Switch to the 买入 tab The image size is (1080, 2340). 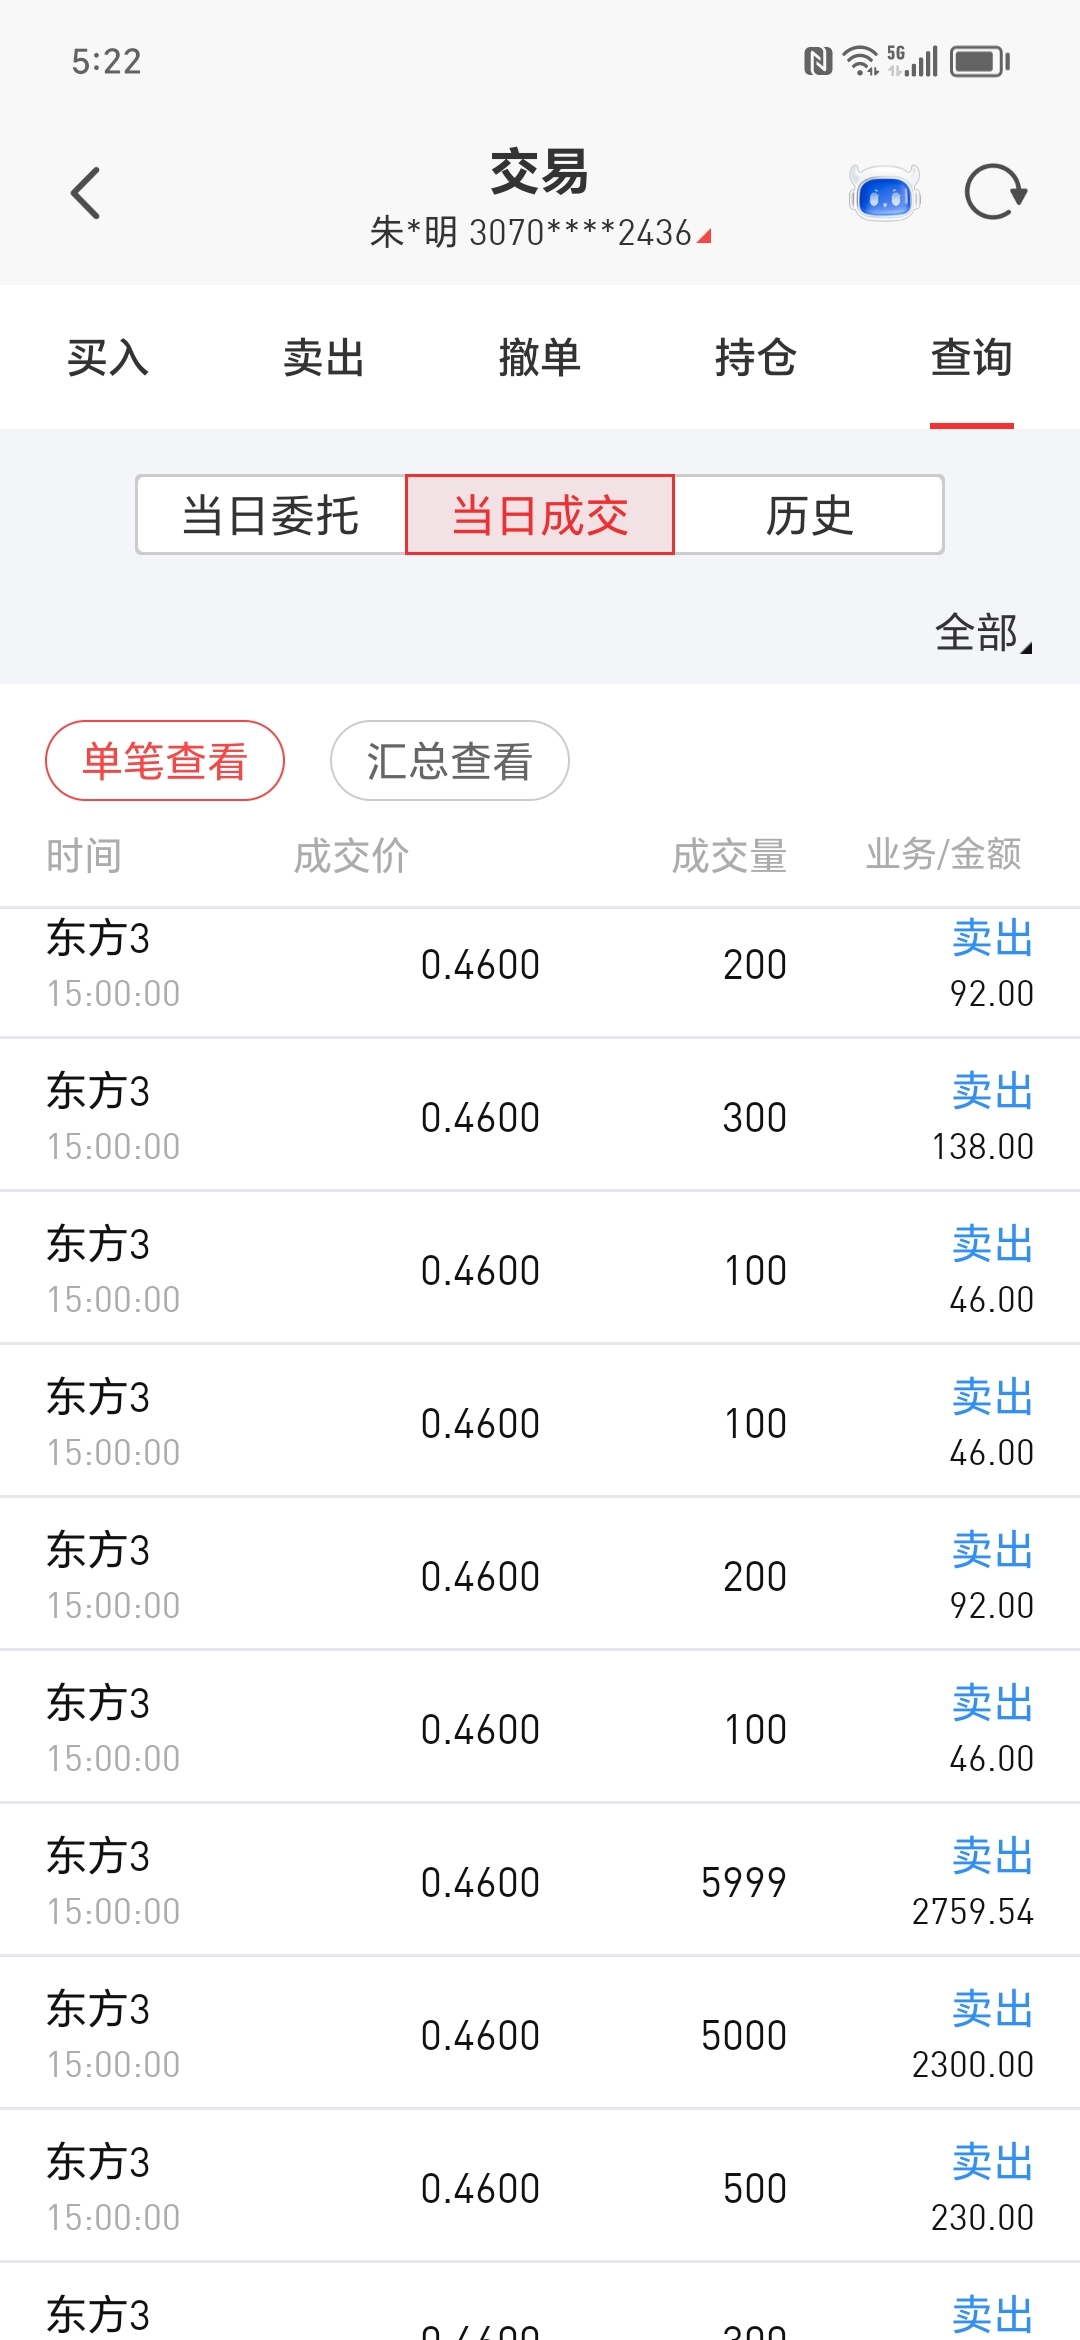108,358
